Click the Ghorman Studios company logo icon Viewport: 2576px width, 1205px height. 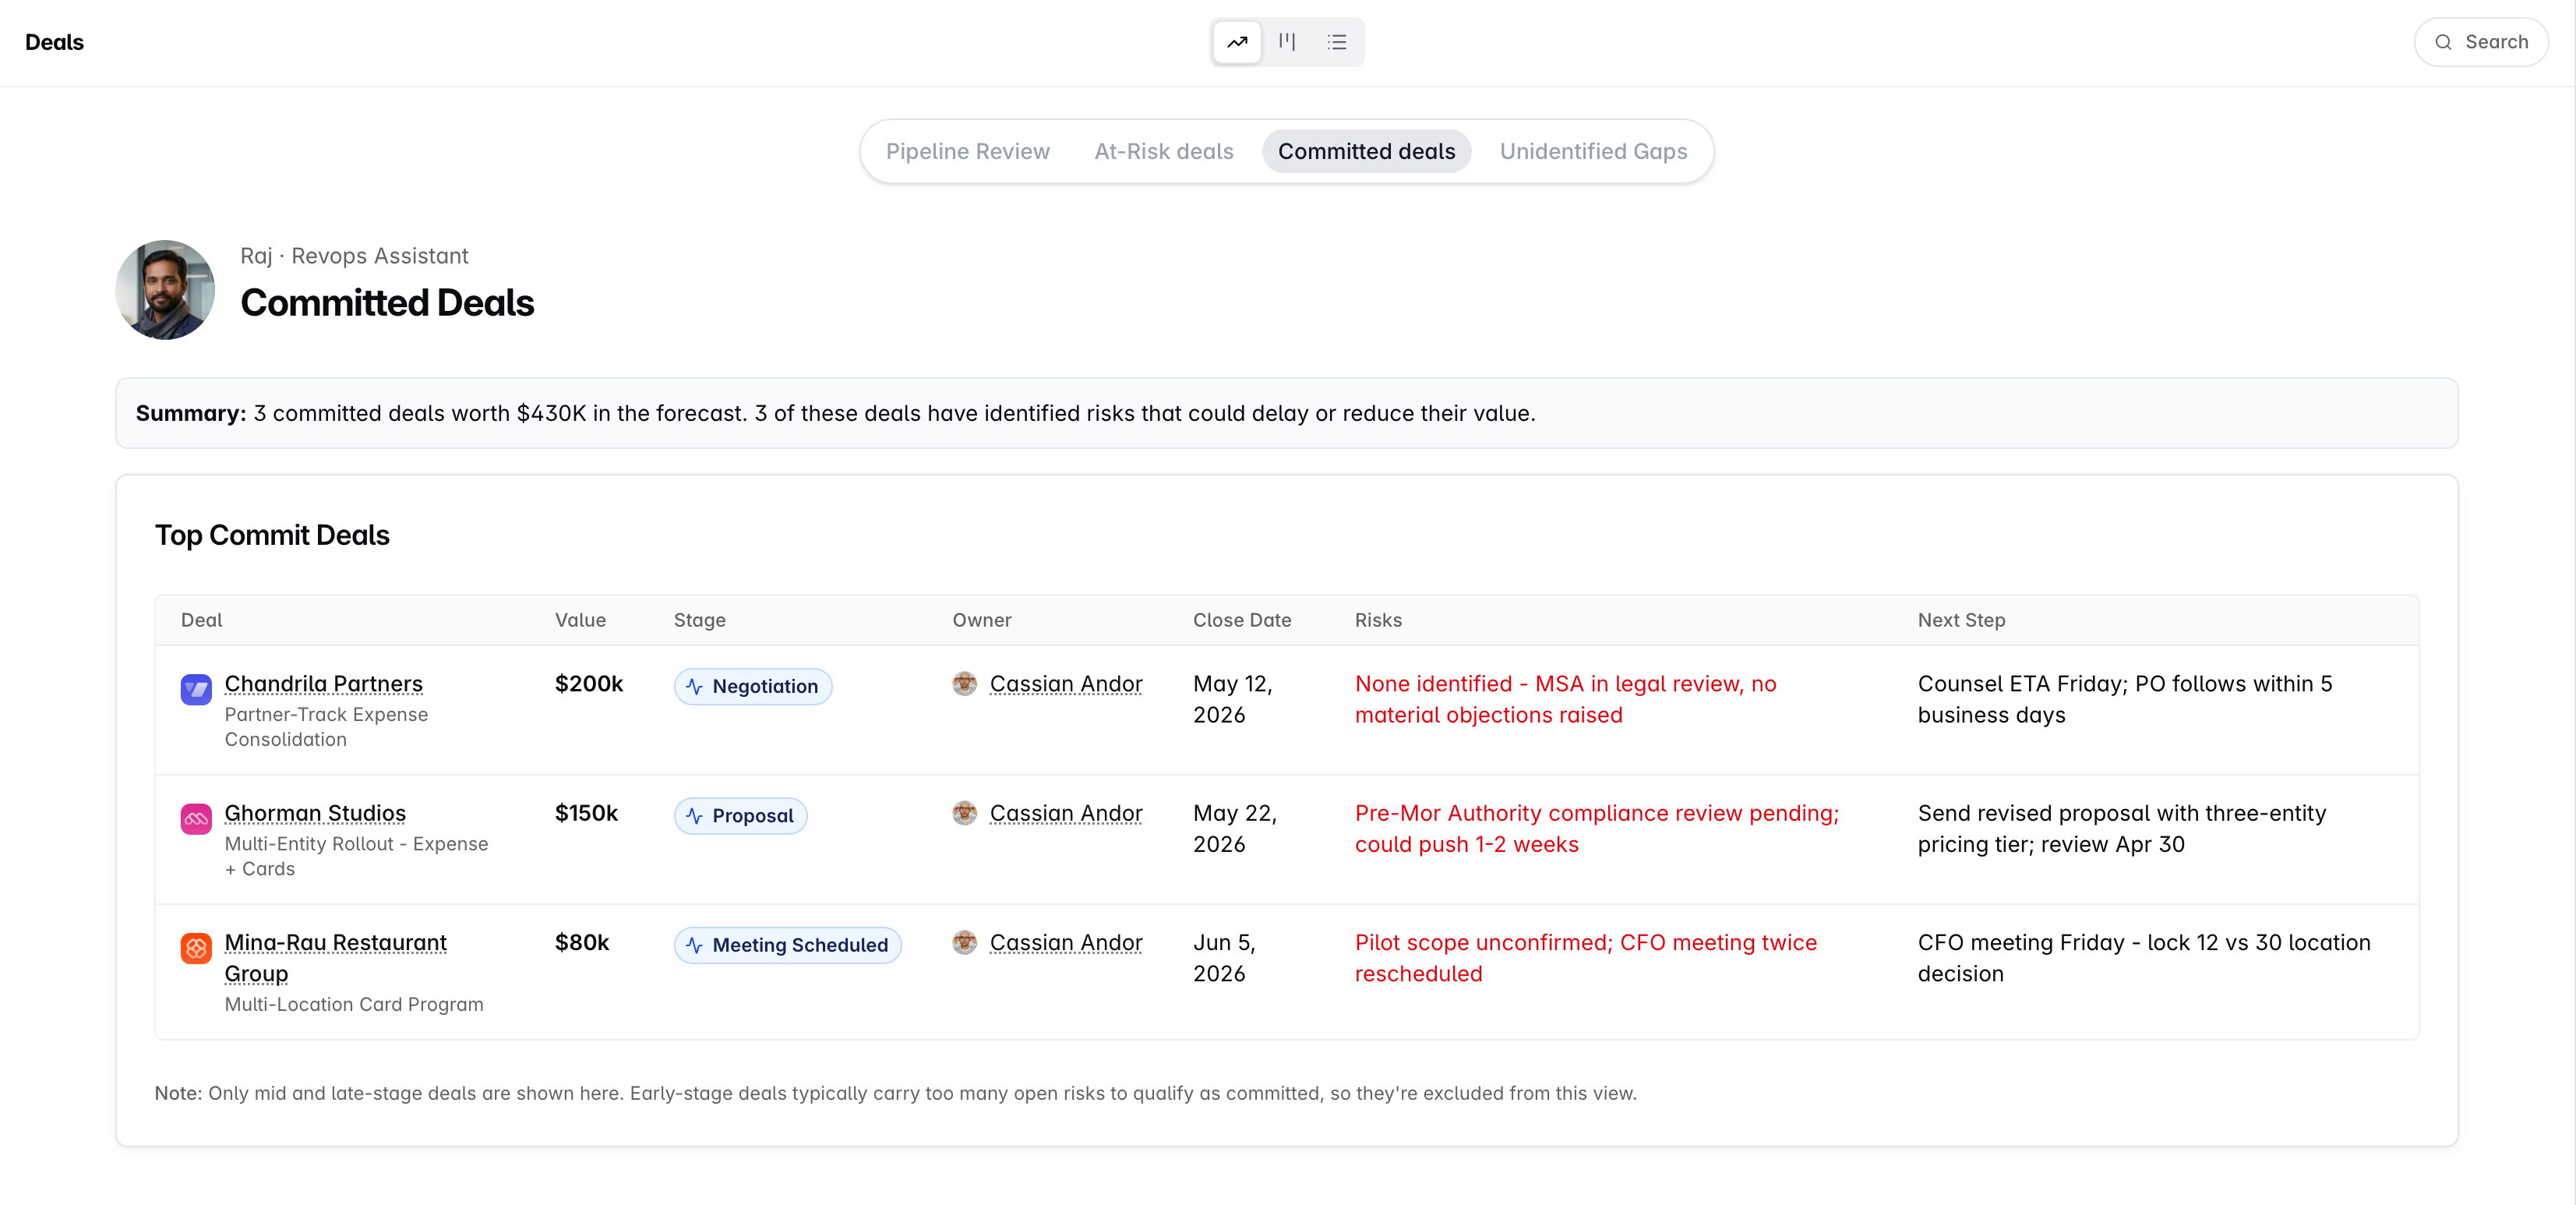click(x=196, y=818)
